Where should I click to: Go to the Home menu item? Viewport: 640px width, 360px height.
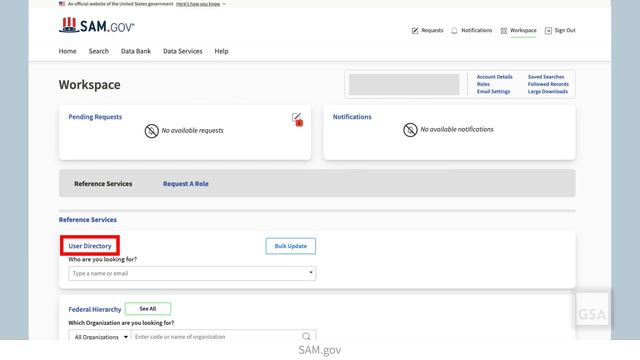(67, 51)
